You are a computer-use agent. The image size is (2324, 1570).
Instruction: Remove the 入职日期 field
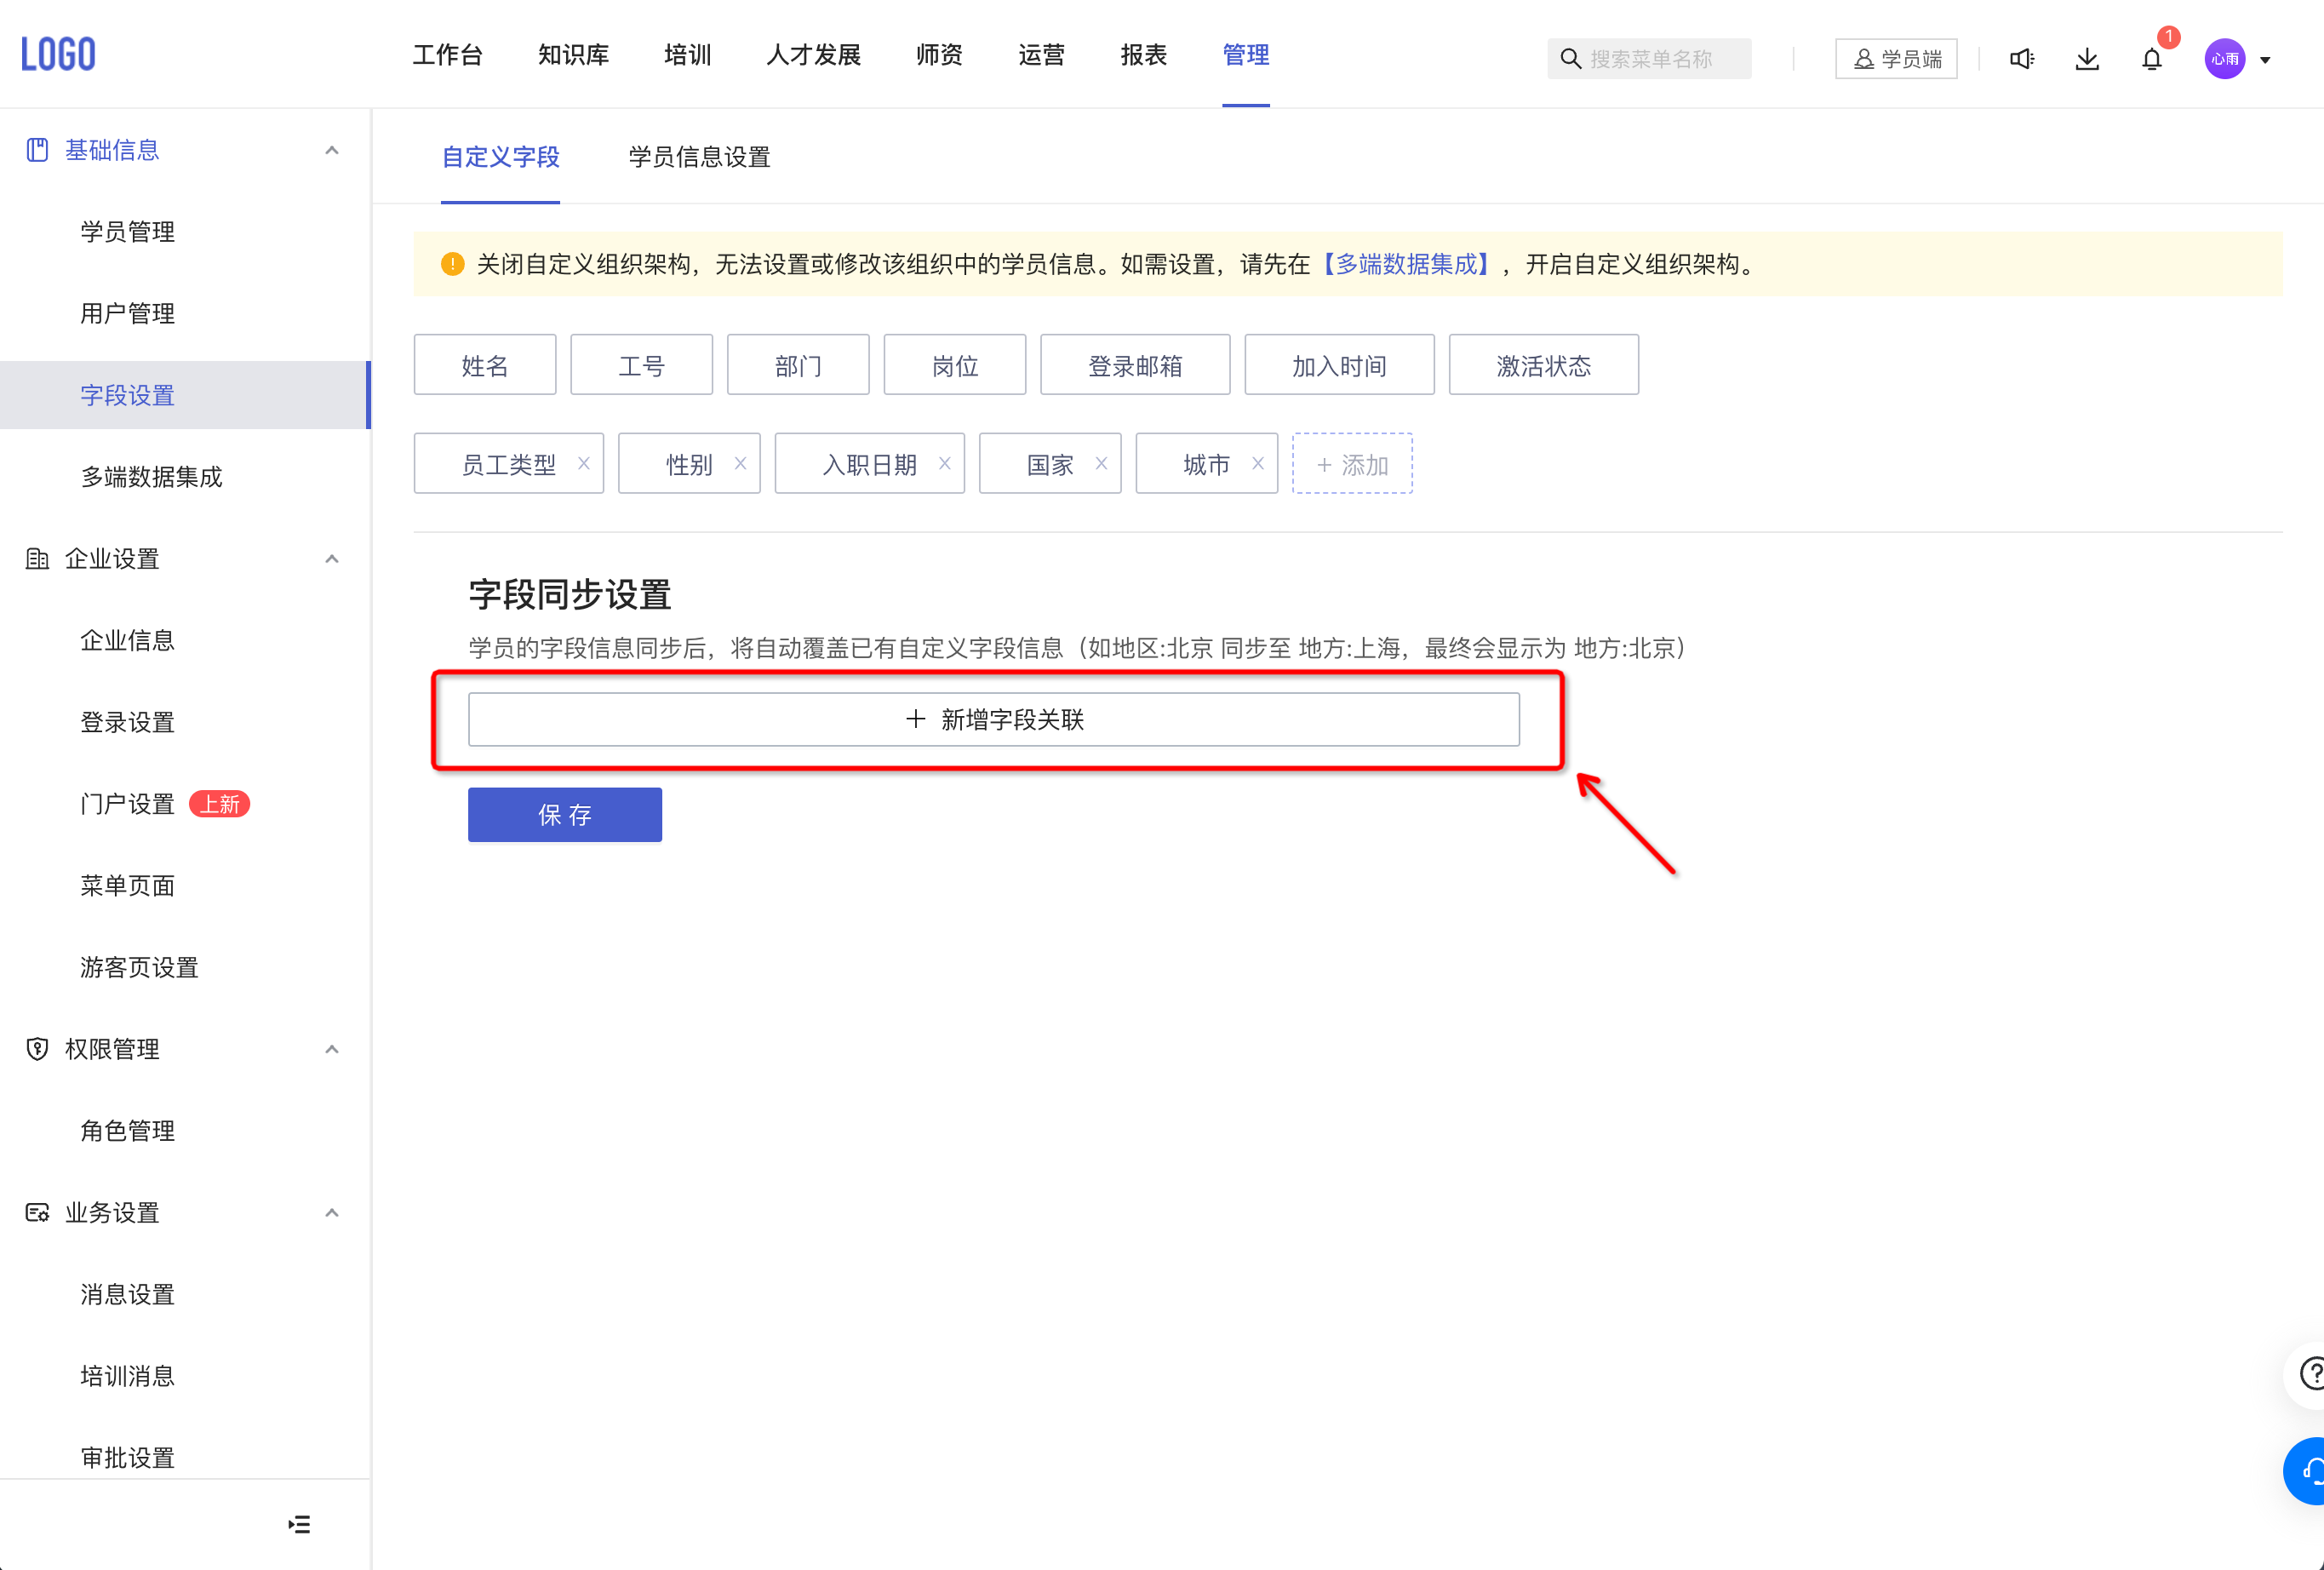(x=944, y=463)
